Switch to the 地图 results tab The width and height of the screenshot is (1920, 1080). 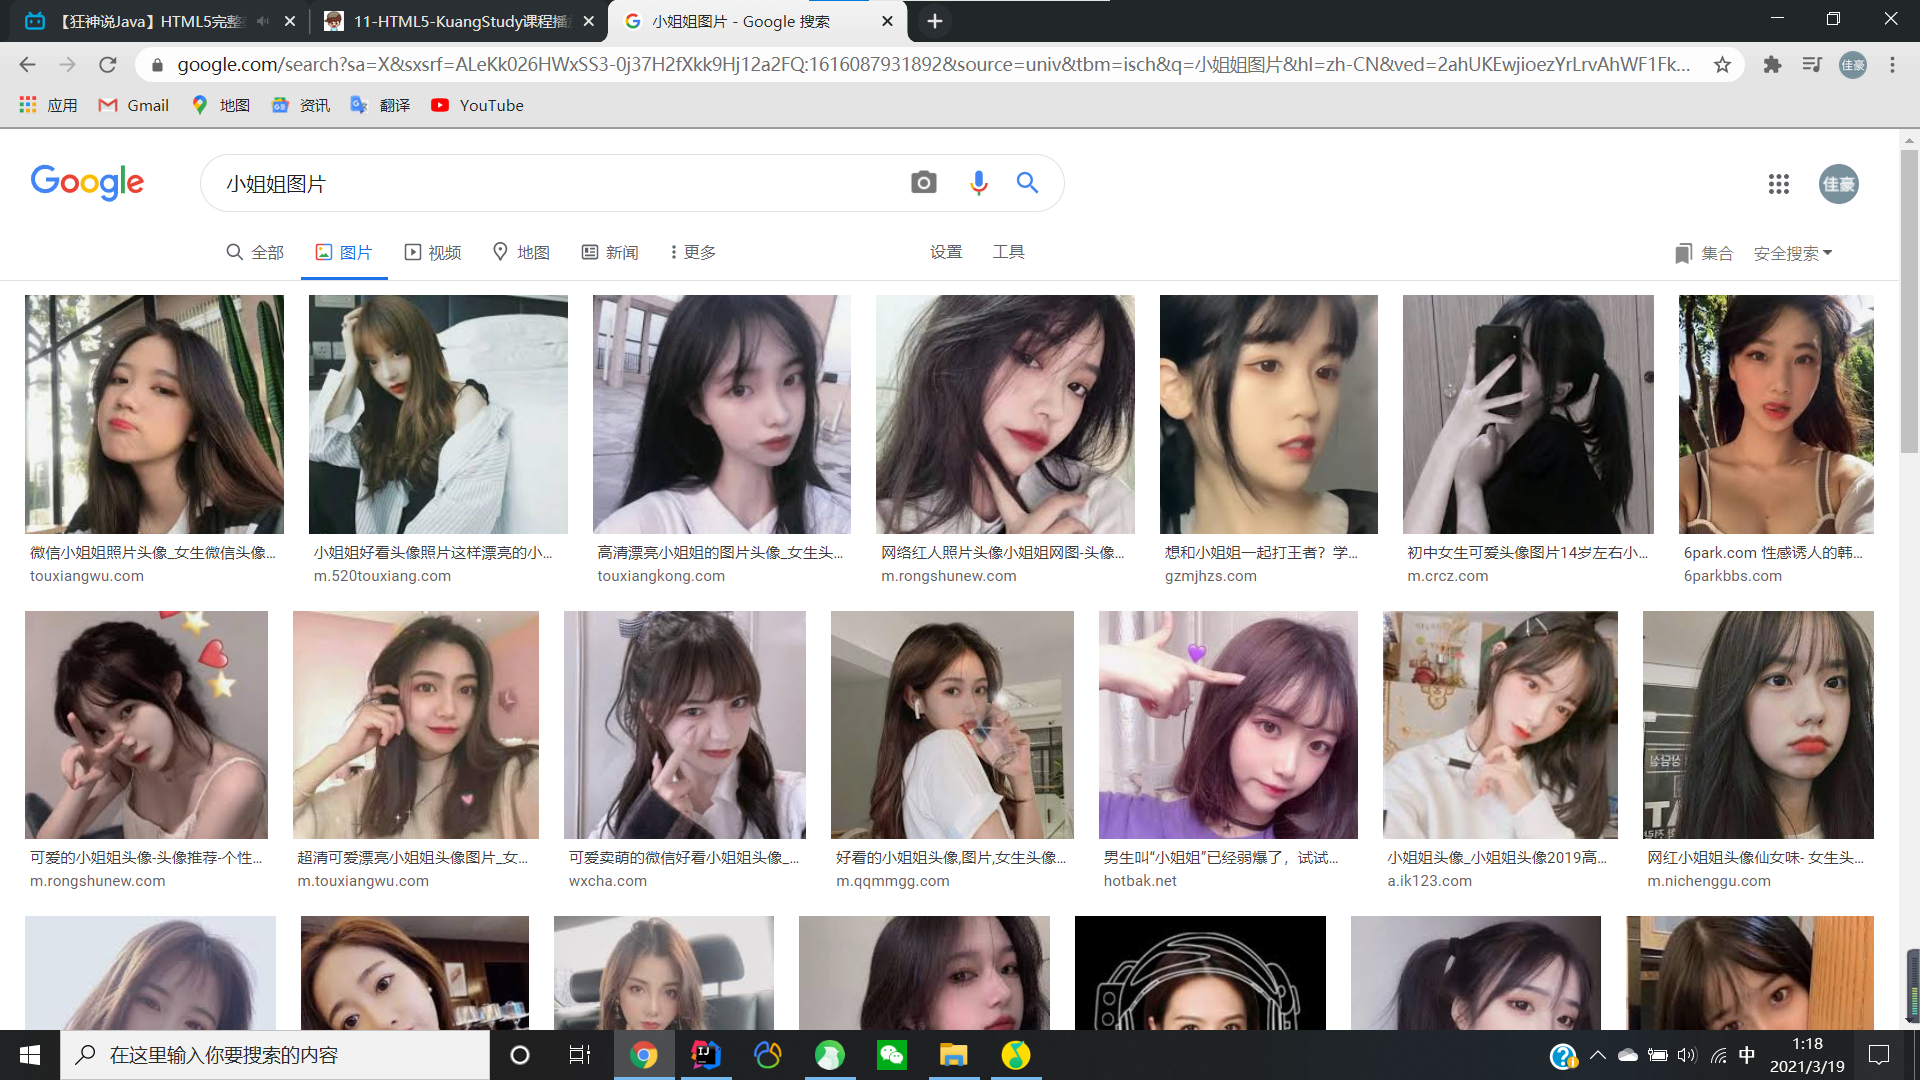(x=521, y=252)
